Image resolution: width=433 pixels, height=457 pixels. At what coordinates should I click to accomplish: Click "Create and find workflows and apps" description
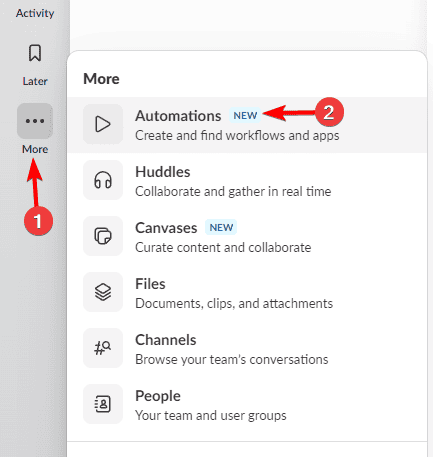point(237,136)
